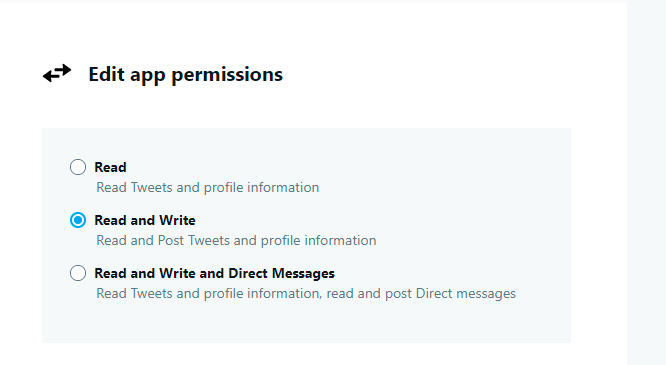Click the bold 'Read' option label
Screen dimensions: 666x365
pyautogui.click(x=110, y=167)
